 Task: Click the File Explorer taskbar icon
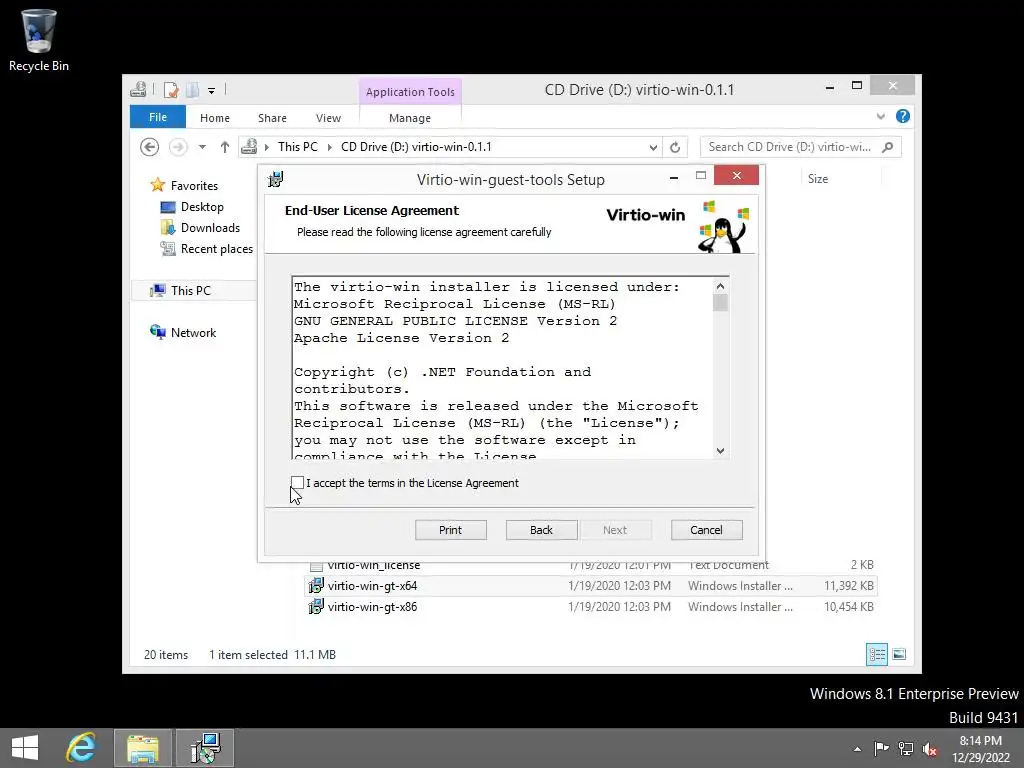click(x=143, y=748)
